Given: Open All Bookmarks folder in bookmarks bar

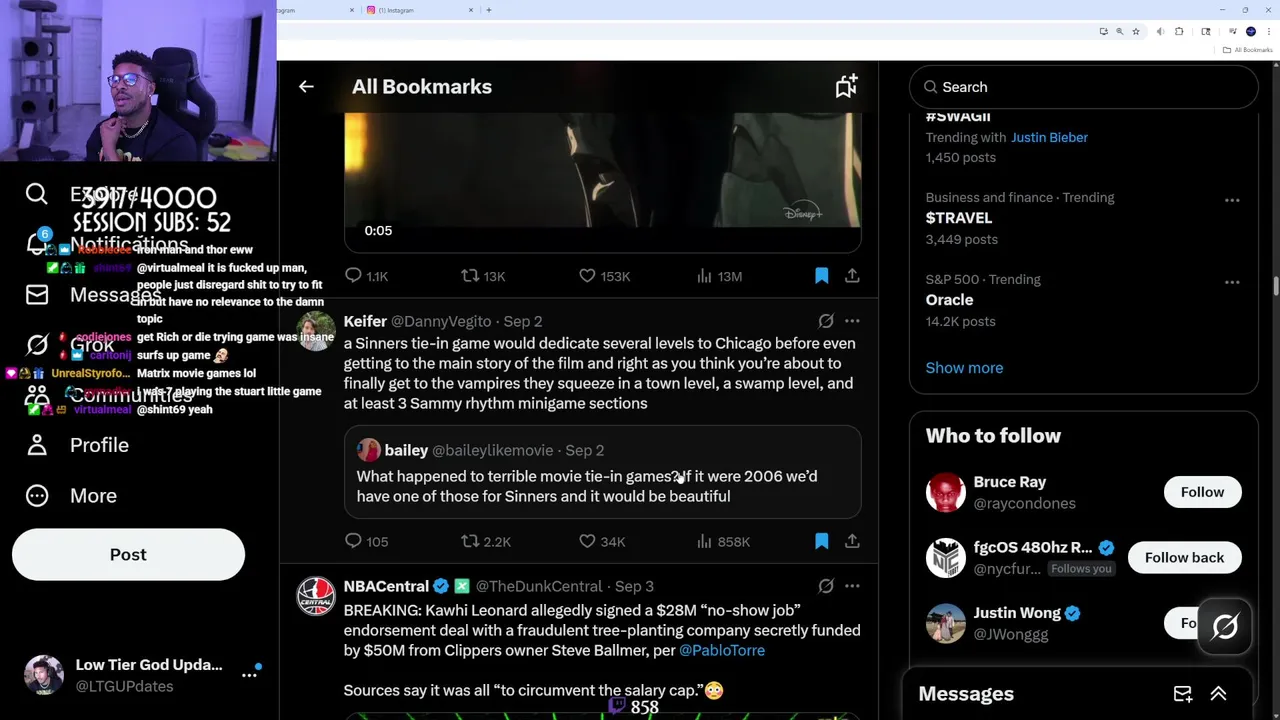Looking at the screenshot, I should click(1247, 50).
